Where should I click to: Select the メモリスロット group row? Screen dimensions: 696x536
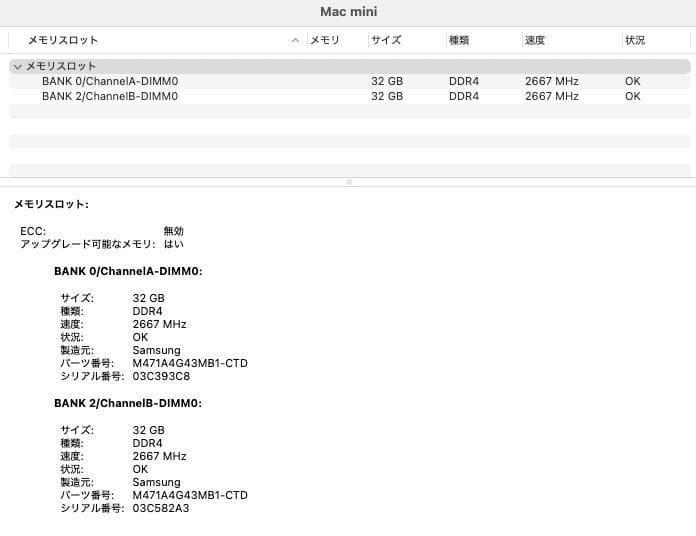click(x=61, y=66)
